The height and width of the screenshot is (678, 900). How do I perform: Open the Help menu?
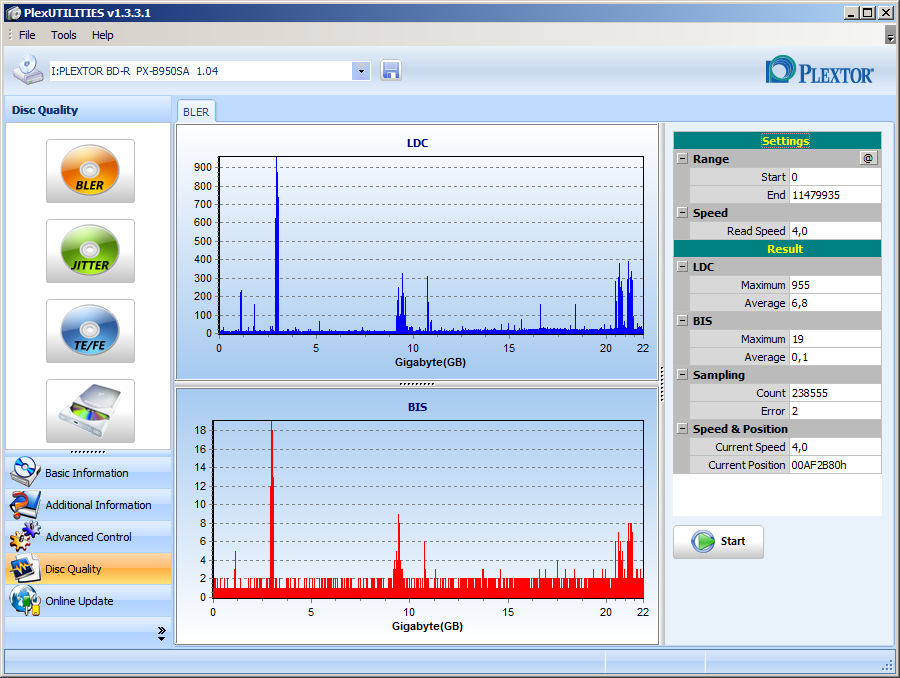(x=103, y=35)
